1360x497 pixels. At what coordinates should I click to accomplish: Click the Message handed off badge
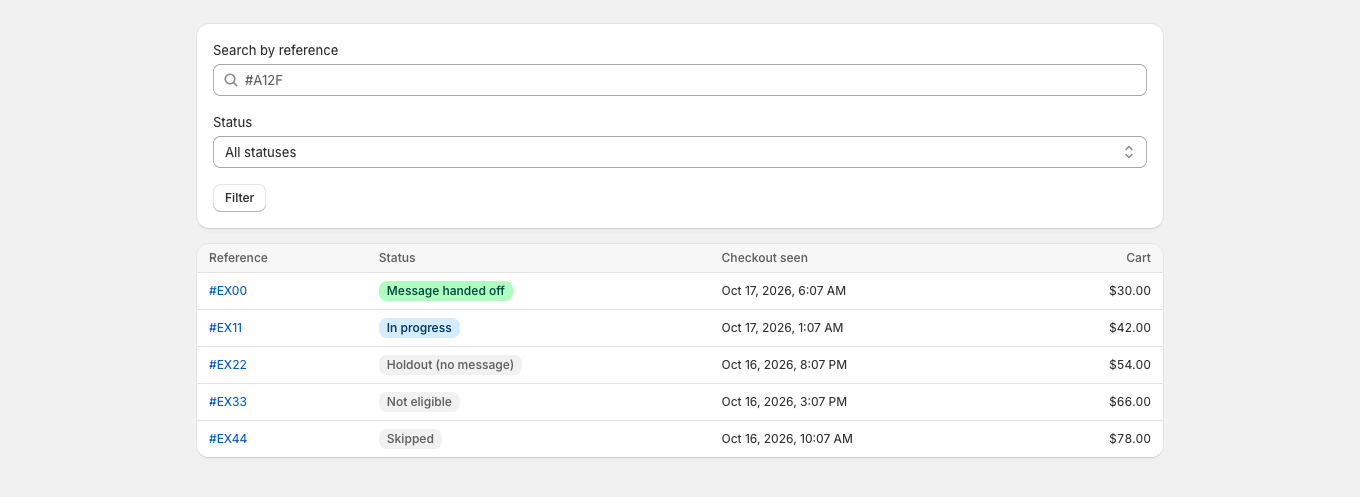[x=446, y=291]
